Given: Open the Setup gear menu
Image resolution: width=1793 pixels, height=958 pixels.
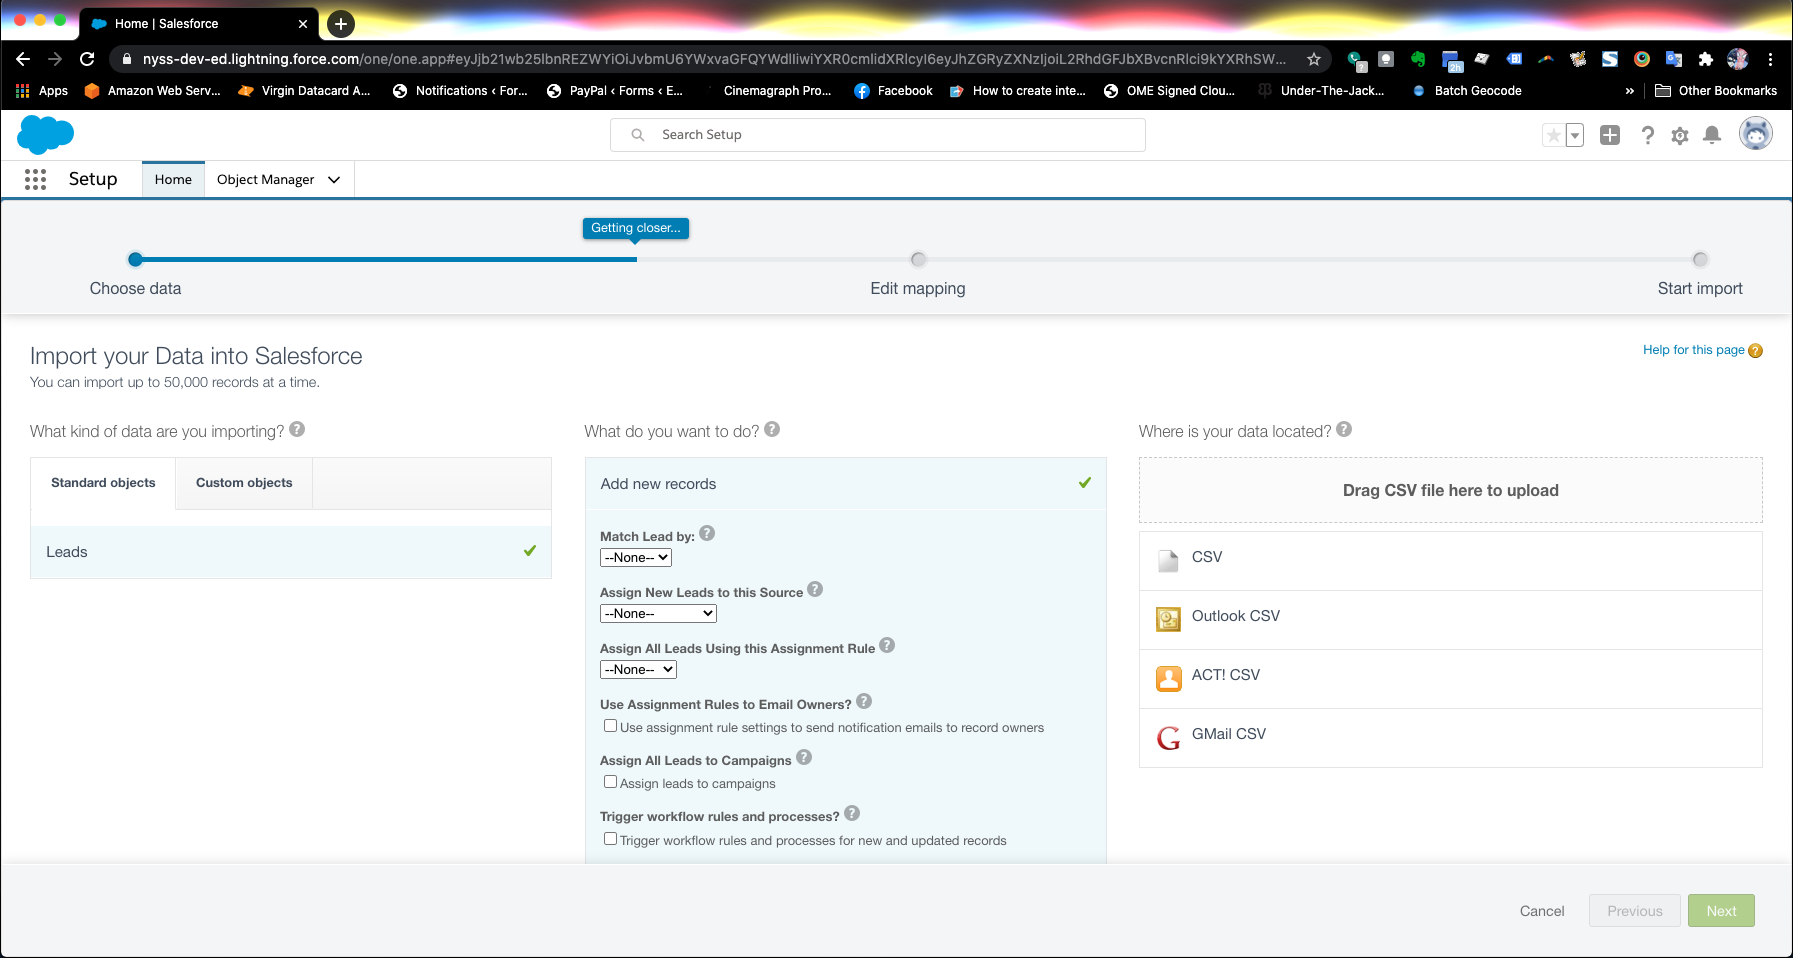Looking at the screenshot, I should (1680, 135).
